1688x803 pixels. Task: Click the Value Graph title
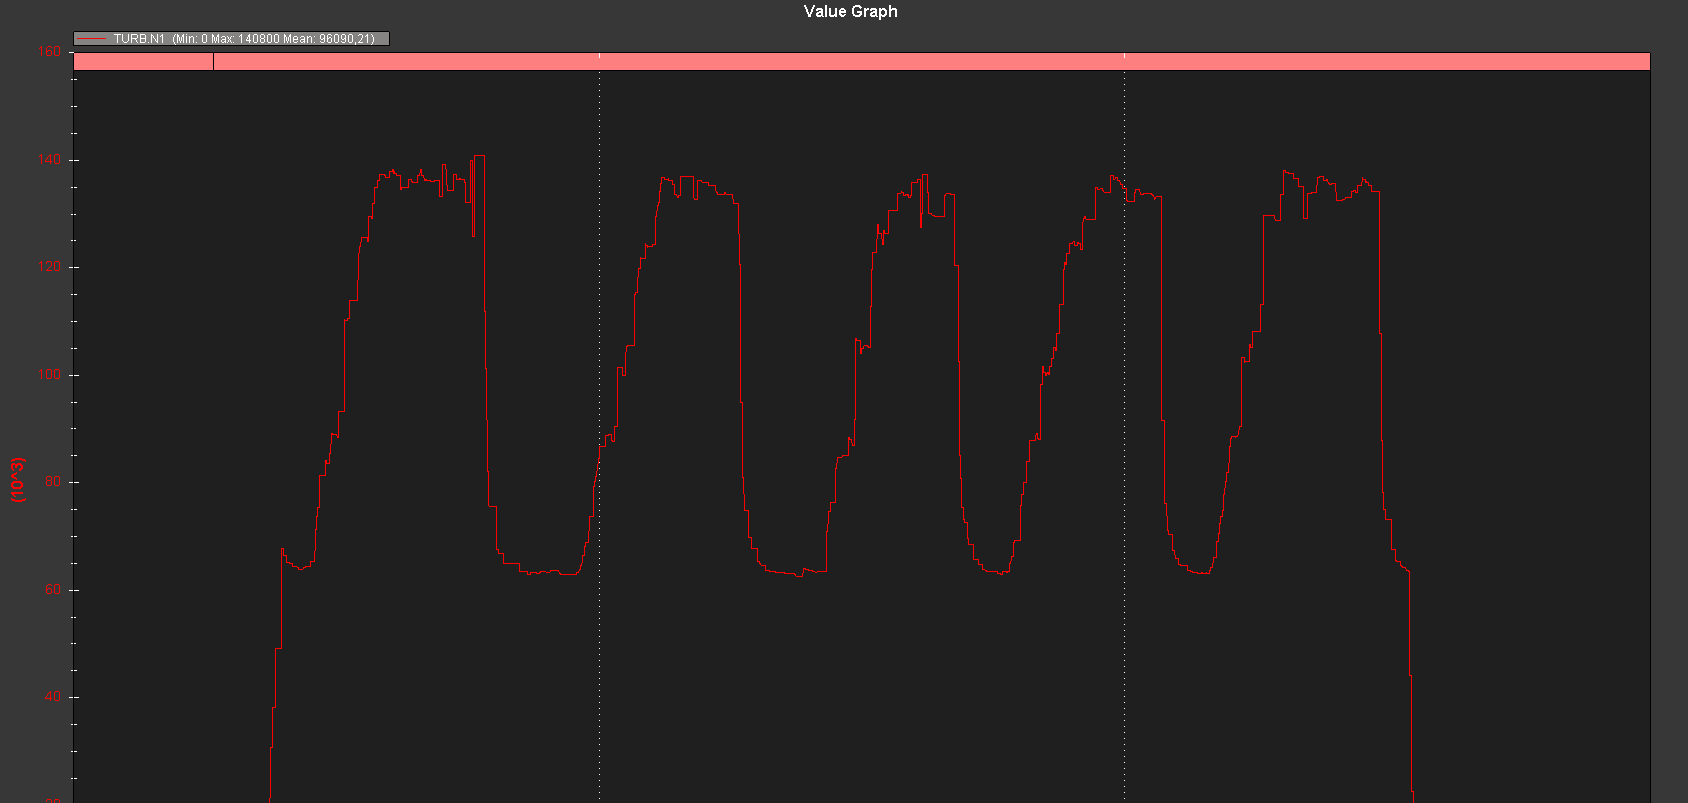click(x=850, y=12)
